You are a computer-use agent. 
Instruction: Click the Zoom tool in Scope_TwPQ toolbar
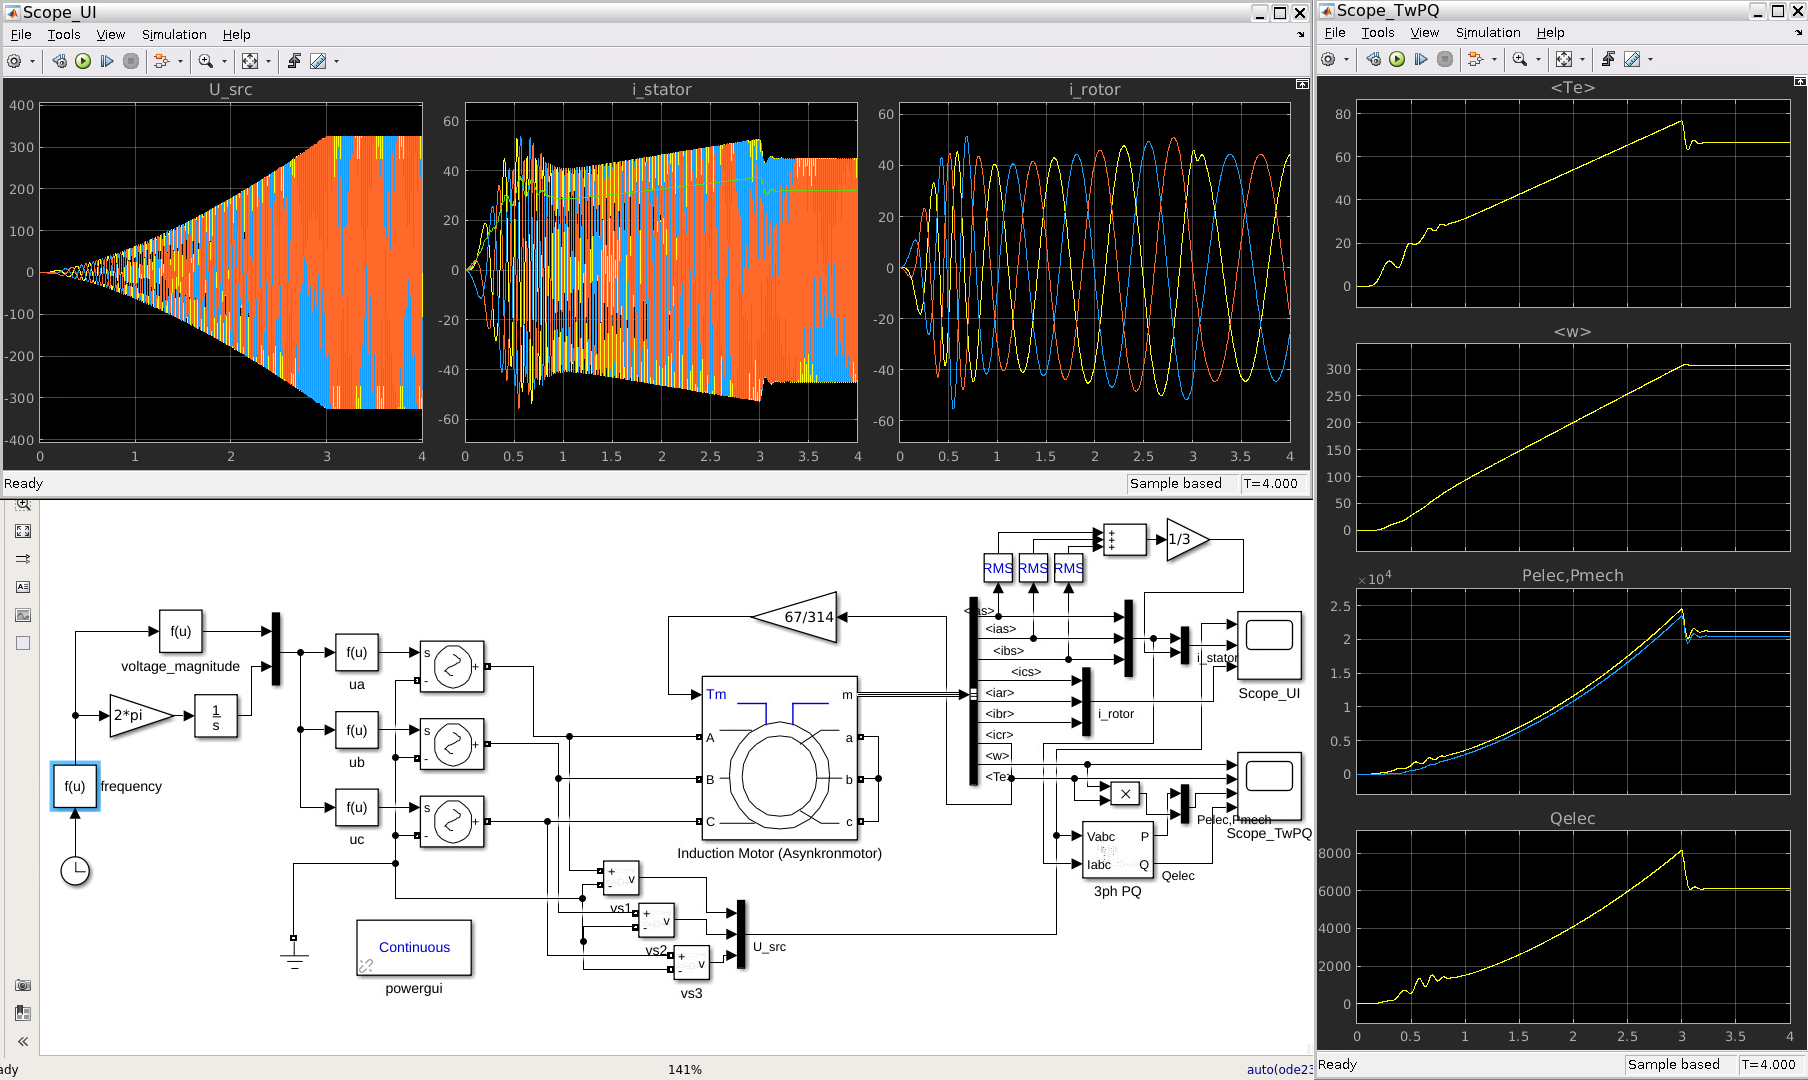click(x=1519, y=59)
